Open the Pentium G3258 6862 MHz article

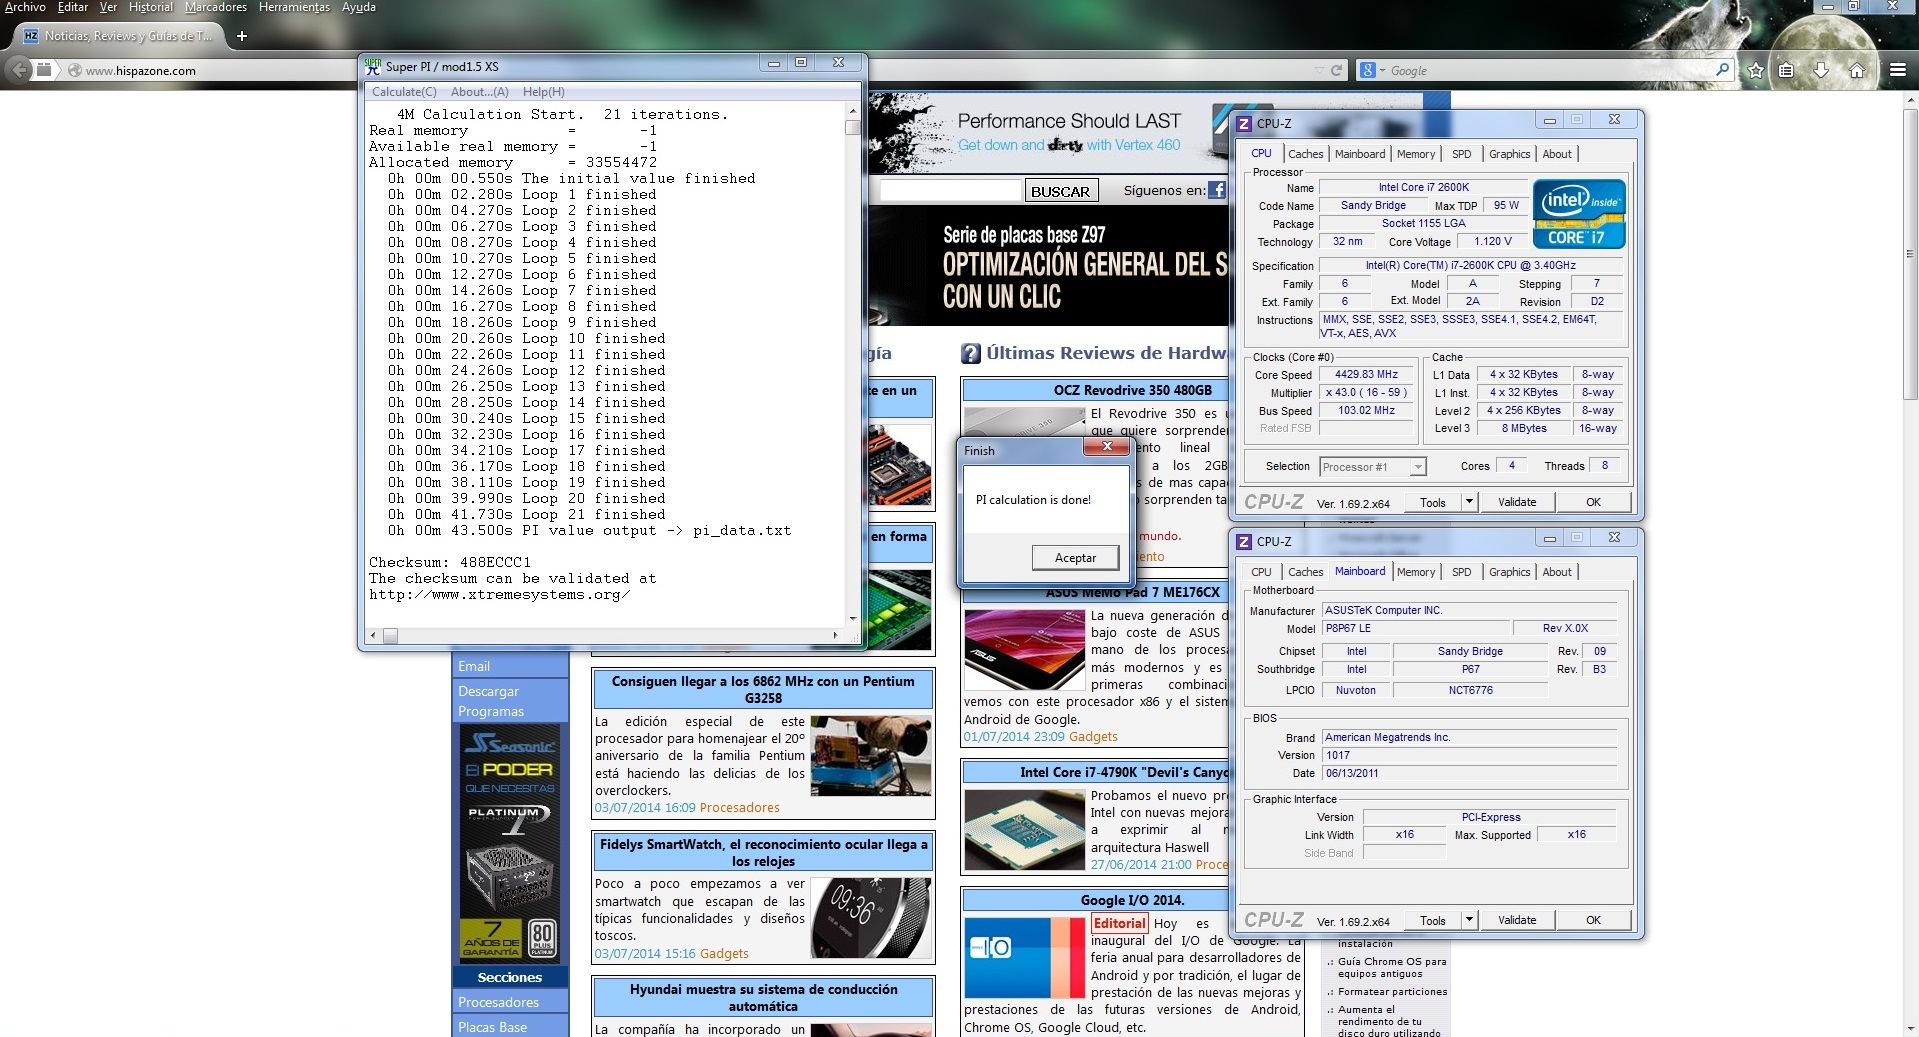click(763, 690)
